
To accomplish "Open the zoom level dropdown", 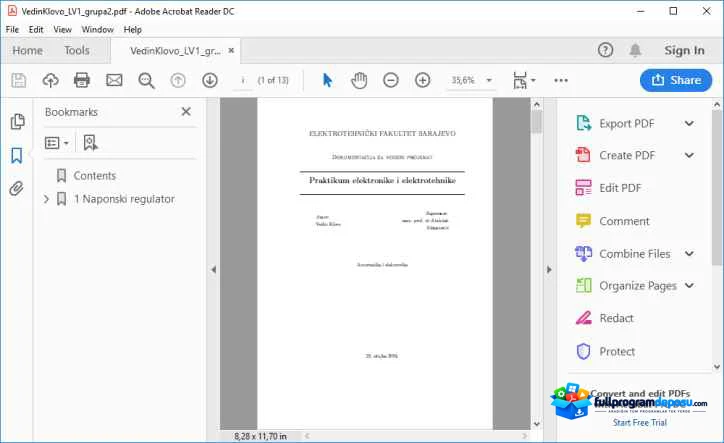I will pyautogui.click(x=489, y=80).
